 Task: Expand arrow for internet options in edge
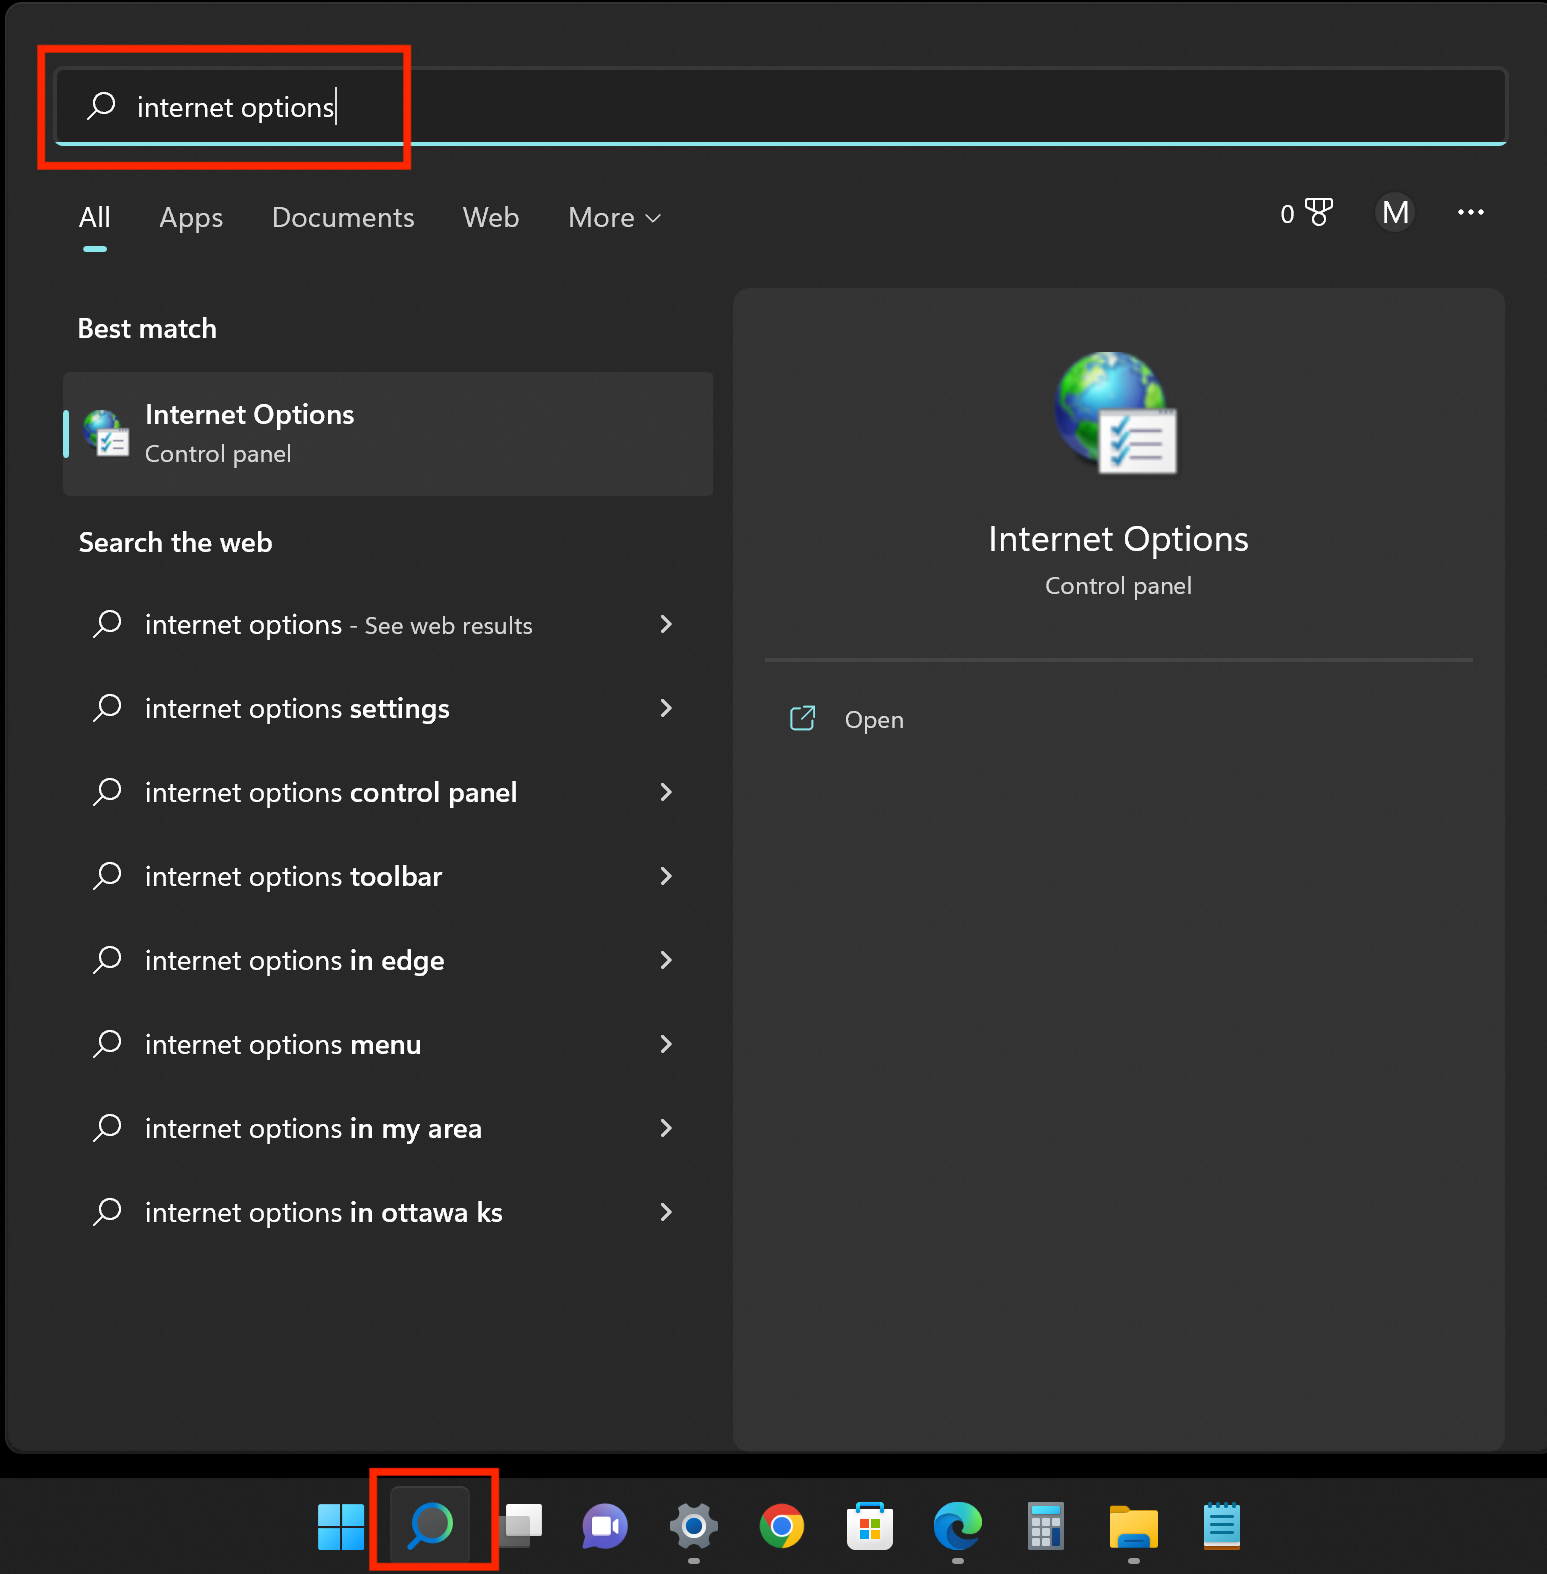pos(666,960)
